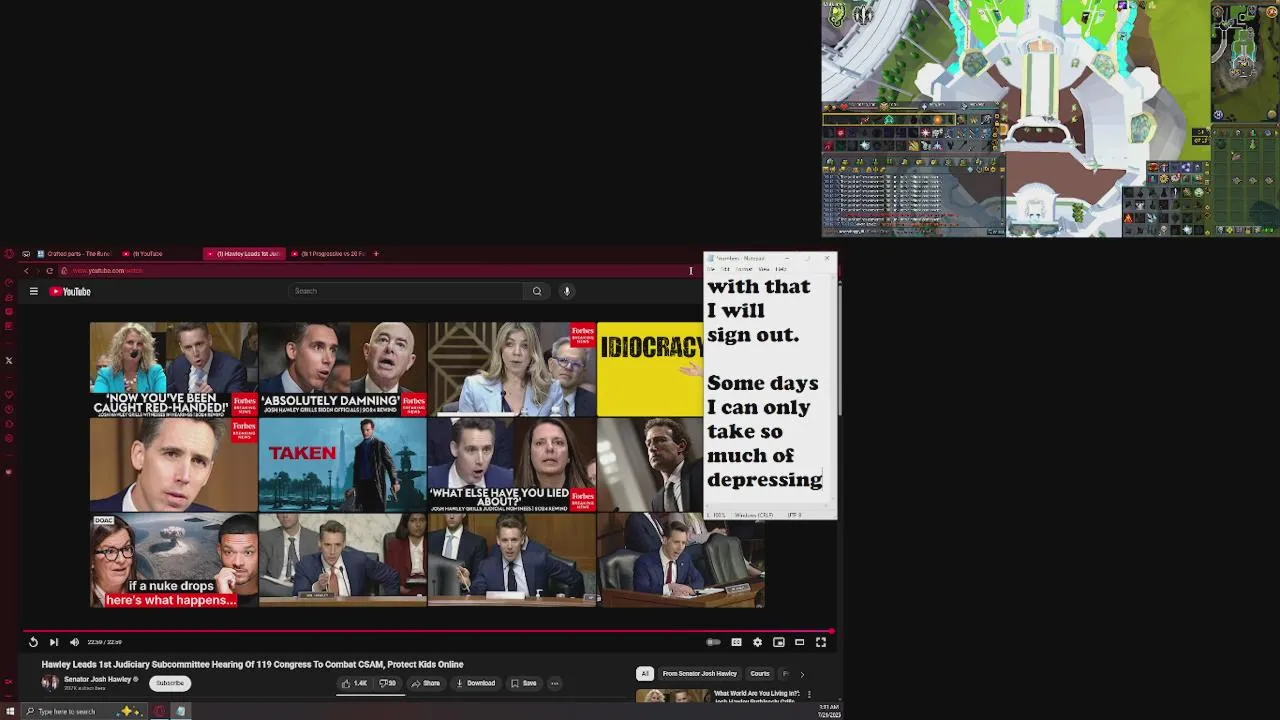Click the RuneScape action bar ability slots
The height and width of the screenshot is (720, 1280).
(x=910, y=132)
